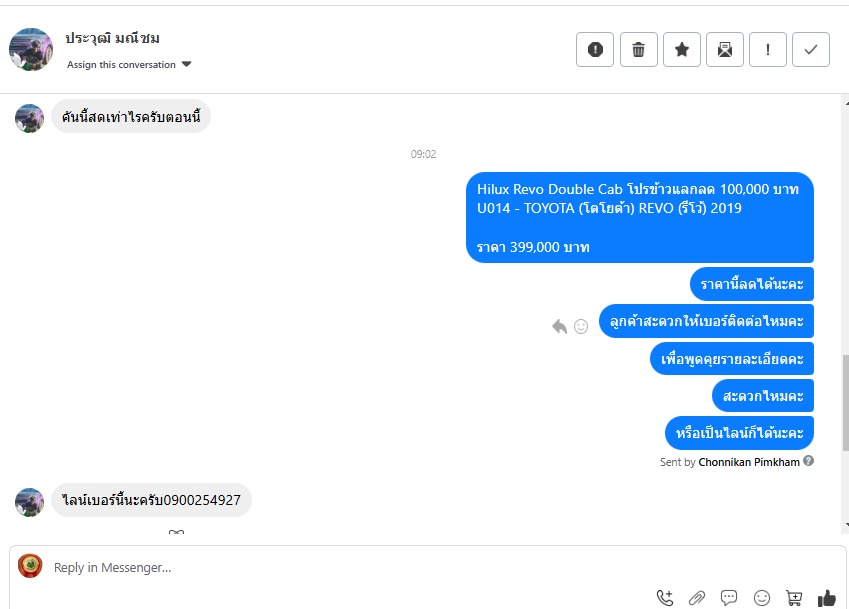The height and width of the screenshot is (609, 849).
Task: Open Chonnikan Pimkham sender link
Action: (749, 462)
